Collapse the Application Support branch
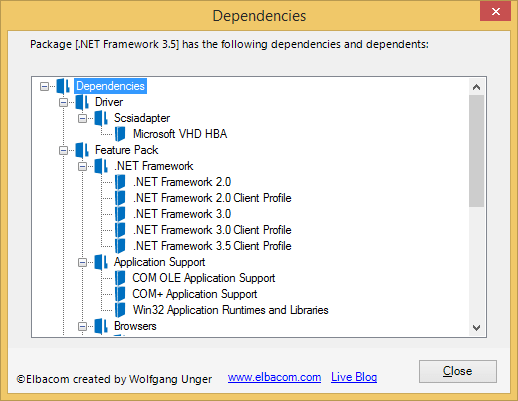 coord(82,262)
